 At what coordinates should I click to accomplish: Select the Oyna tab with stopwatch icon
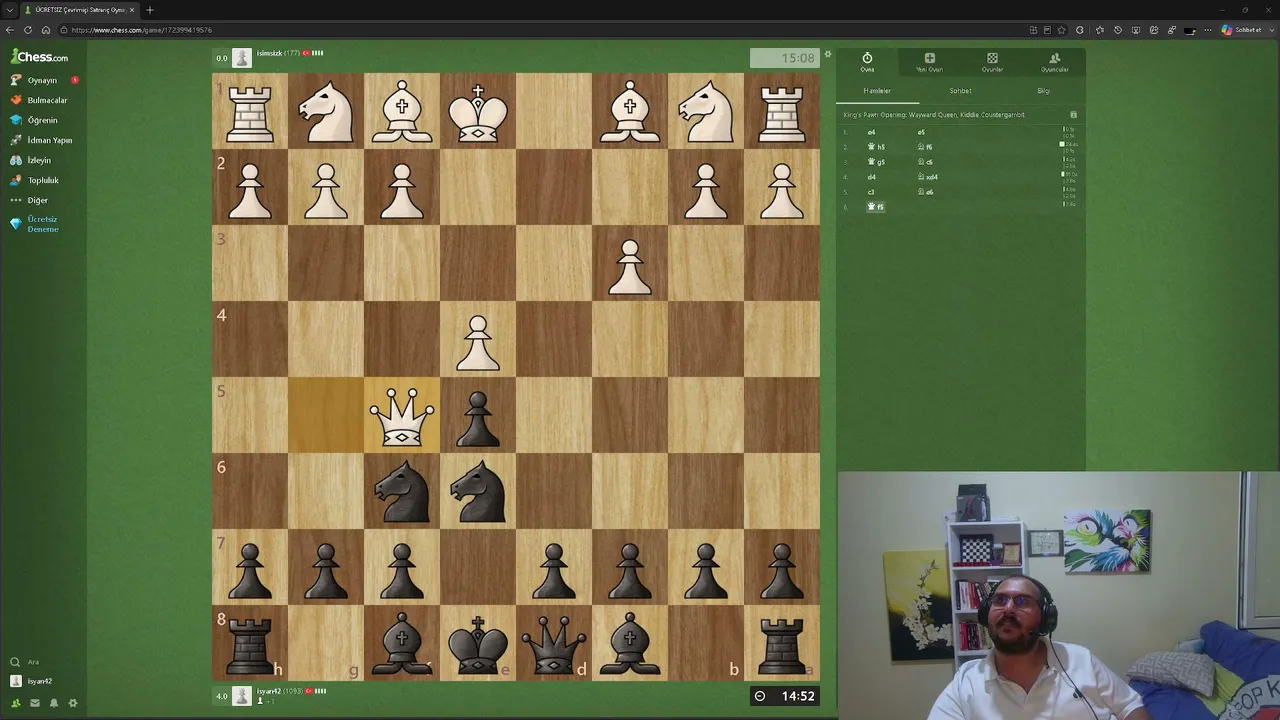click(x=867, y=62)
